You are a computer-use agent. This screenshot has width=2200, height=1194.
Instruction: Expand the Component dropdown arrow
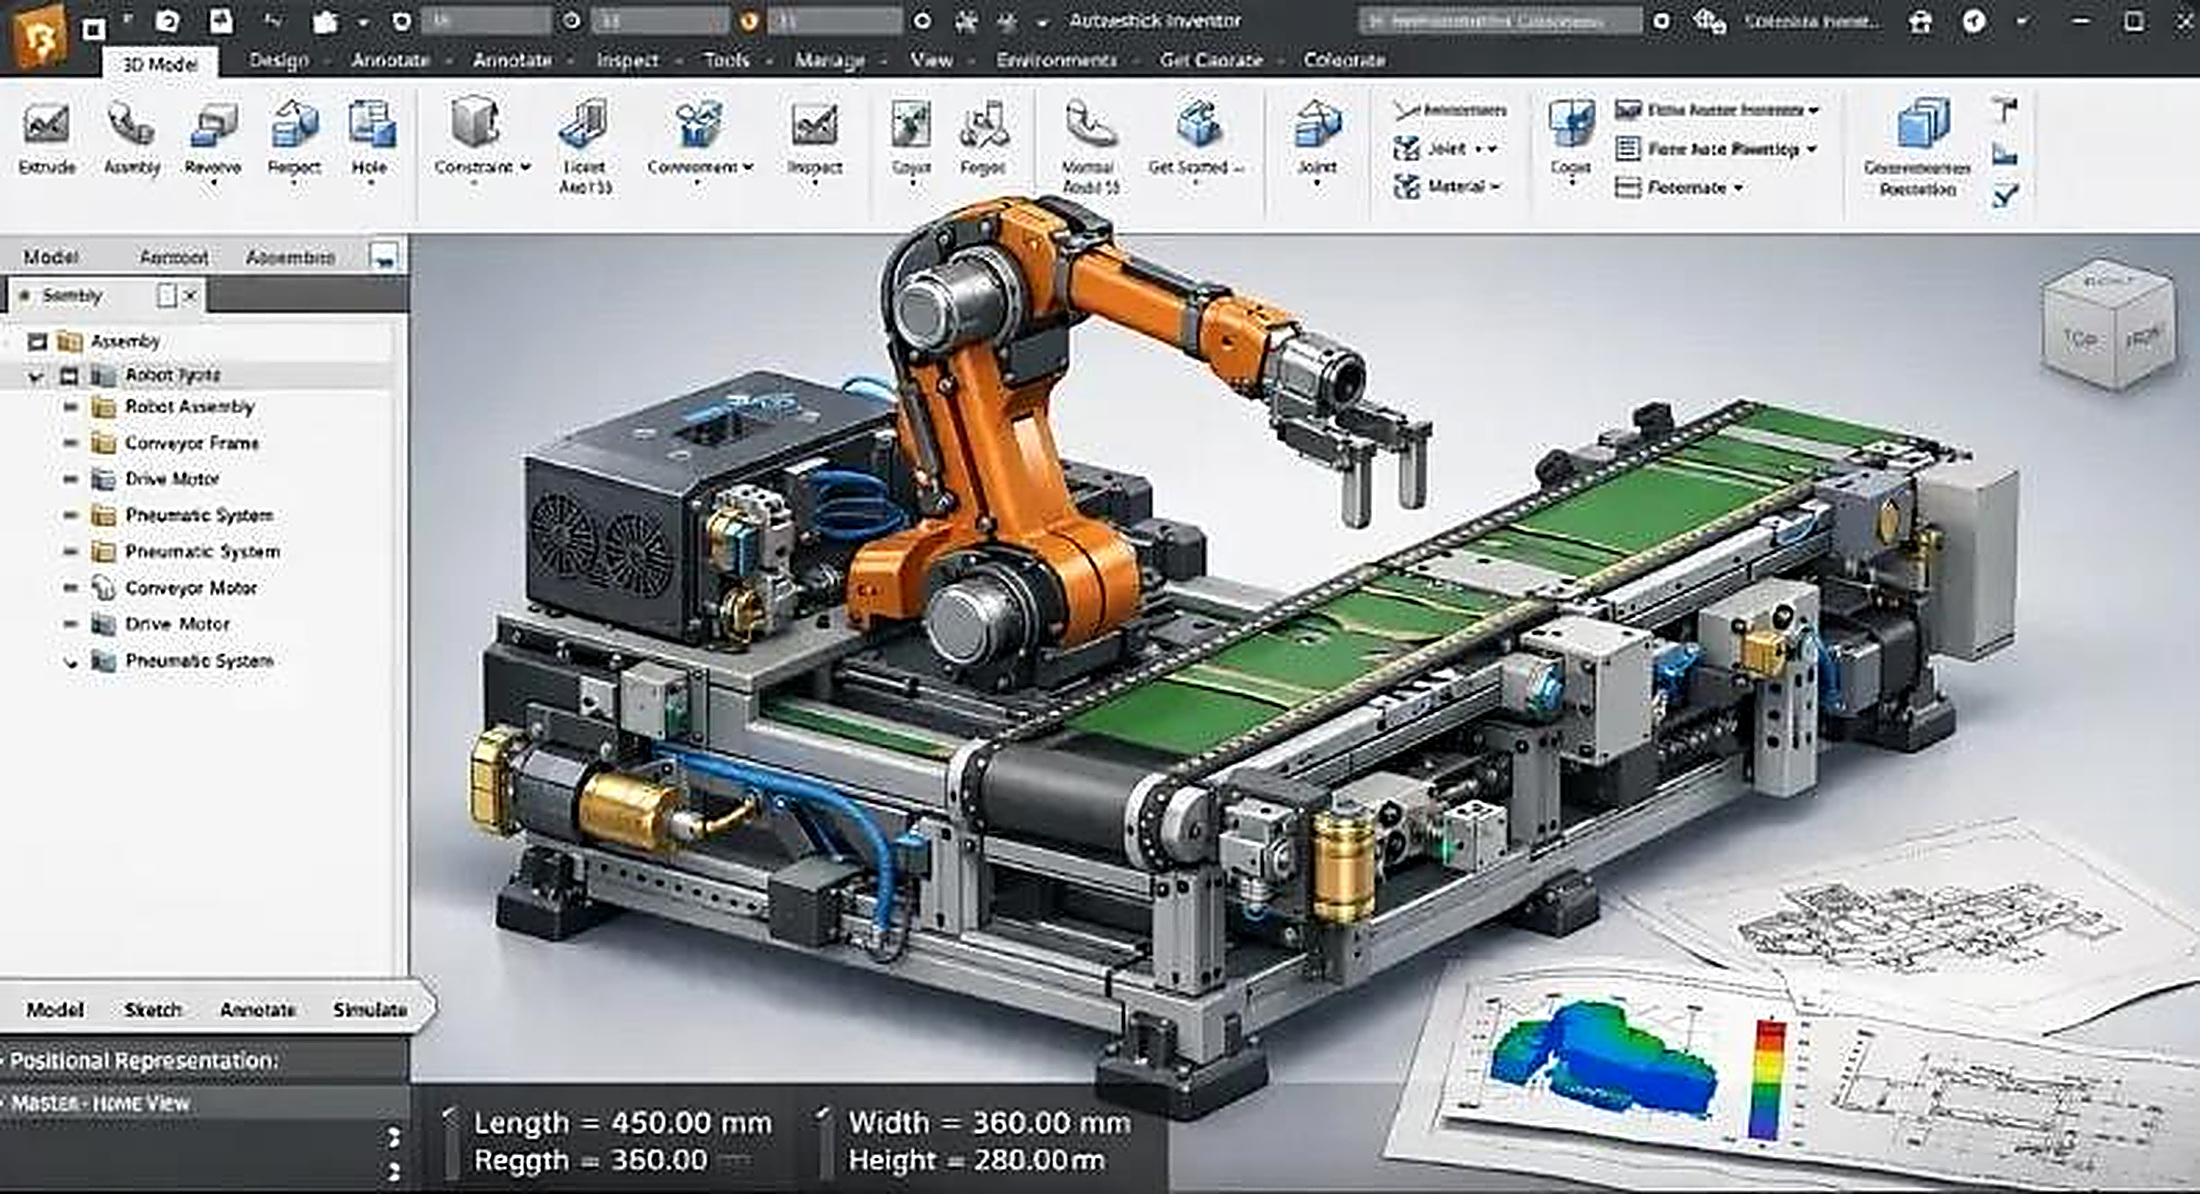tap(747, 167)
